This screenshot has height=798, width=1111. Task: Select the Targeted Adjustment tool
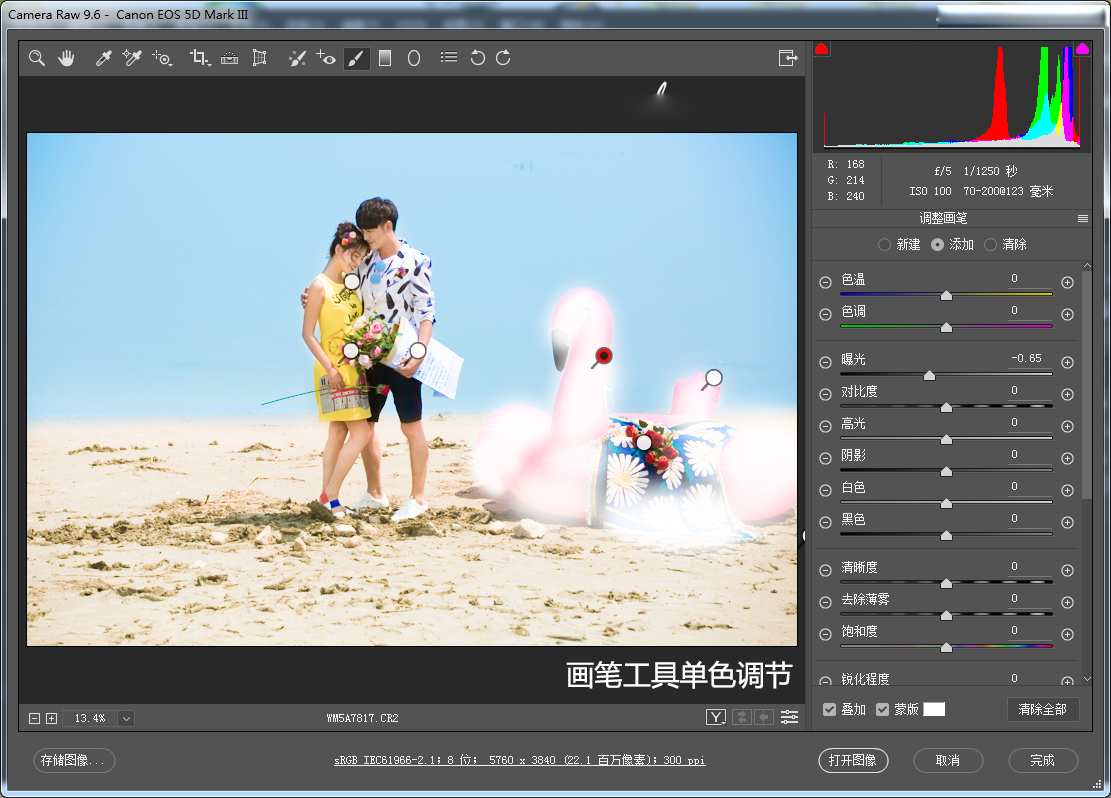pyautogui.click(x=162, y=58)
